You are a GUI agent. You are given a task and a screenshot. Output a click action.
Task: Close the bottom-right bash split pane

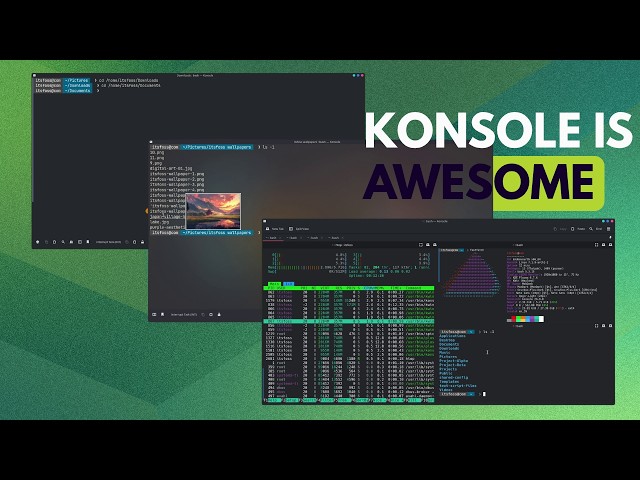(x=610, y=326)
